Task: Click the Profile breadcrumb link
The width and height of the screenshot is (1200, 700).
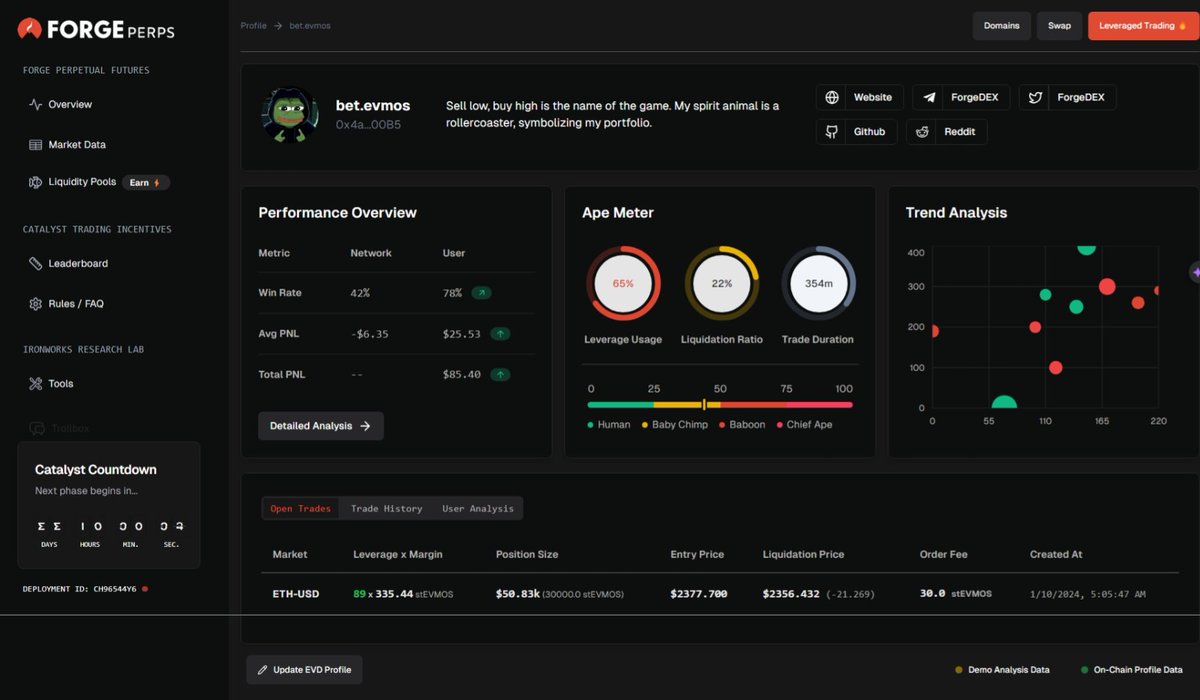Action: tap(253, 26)
